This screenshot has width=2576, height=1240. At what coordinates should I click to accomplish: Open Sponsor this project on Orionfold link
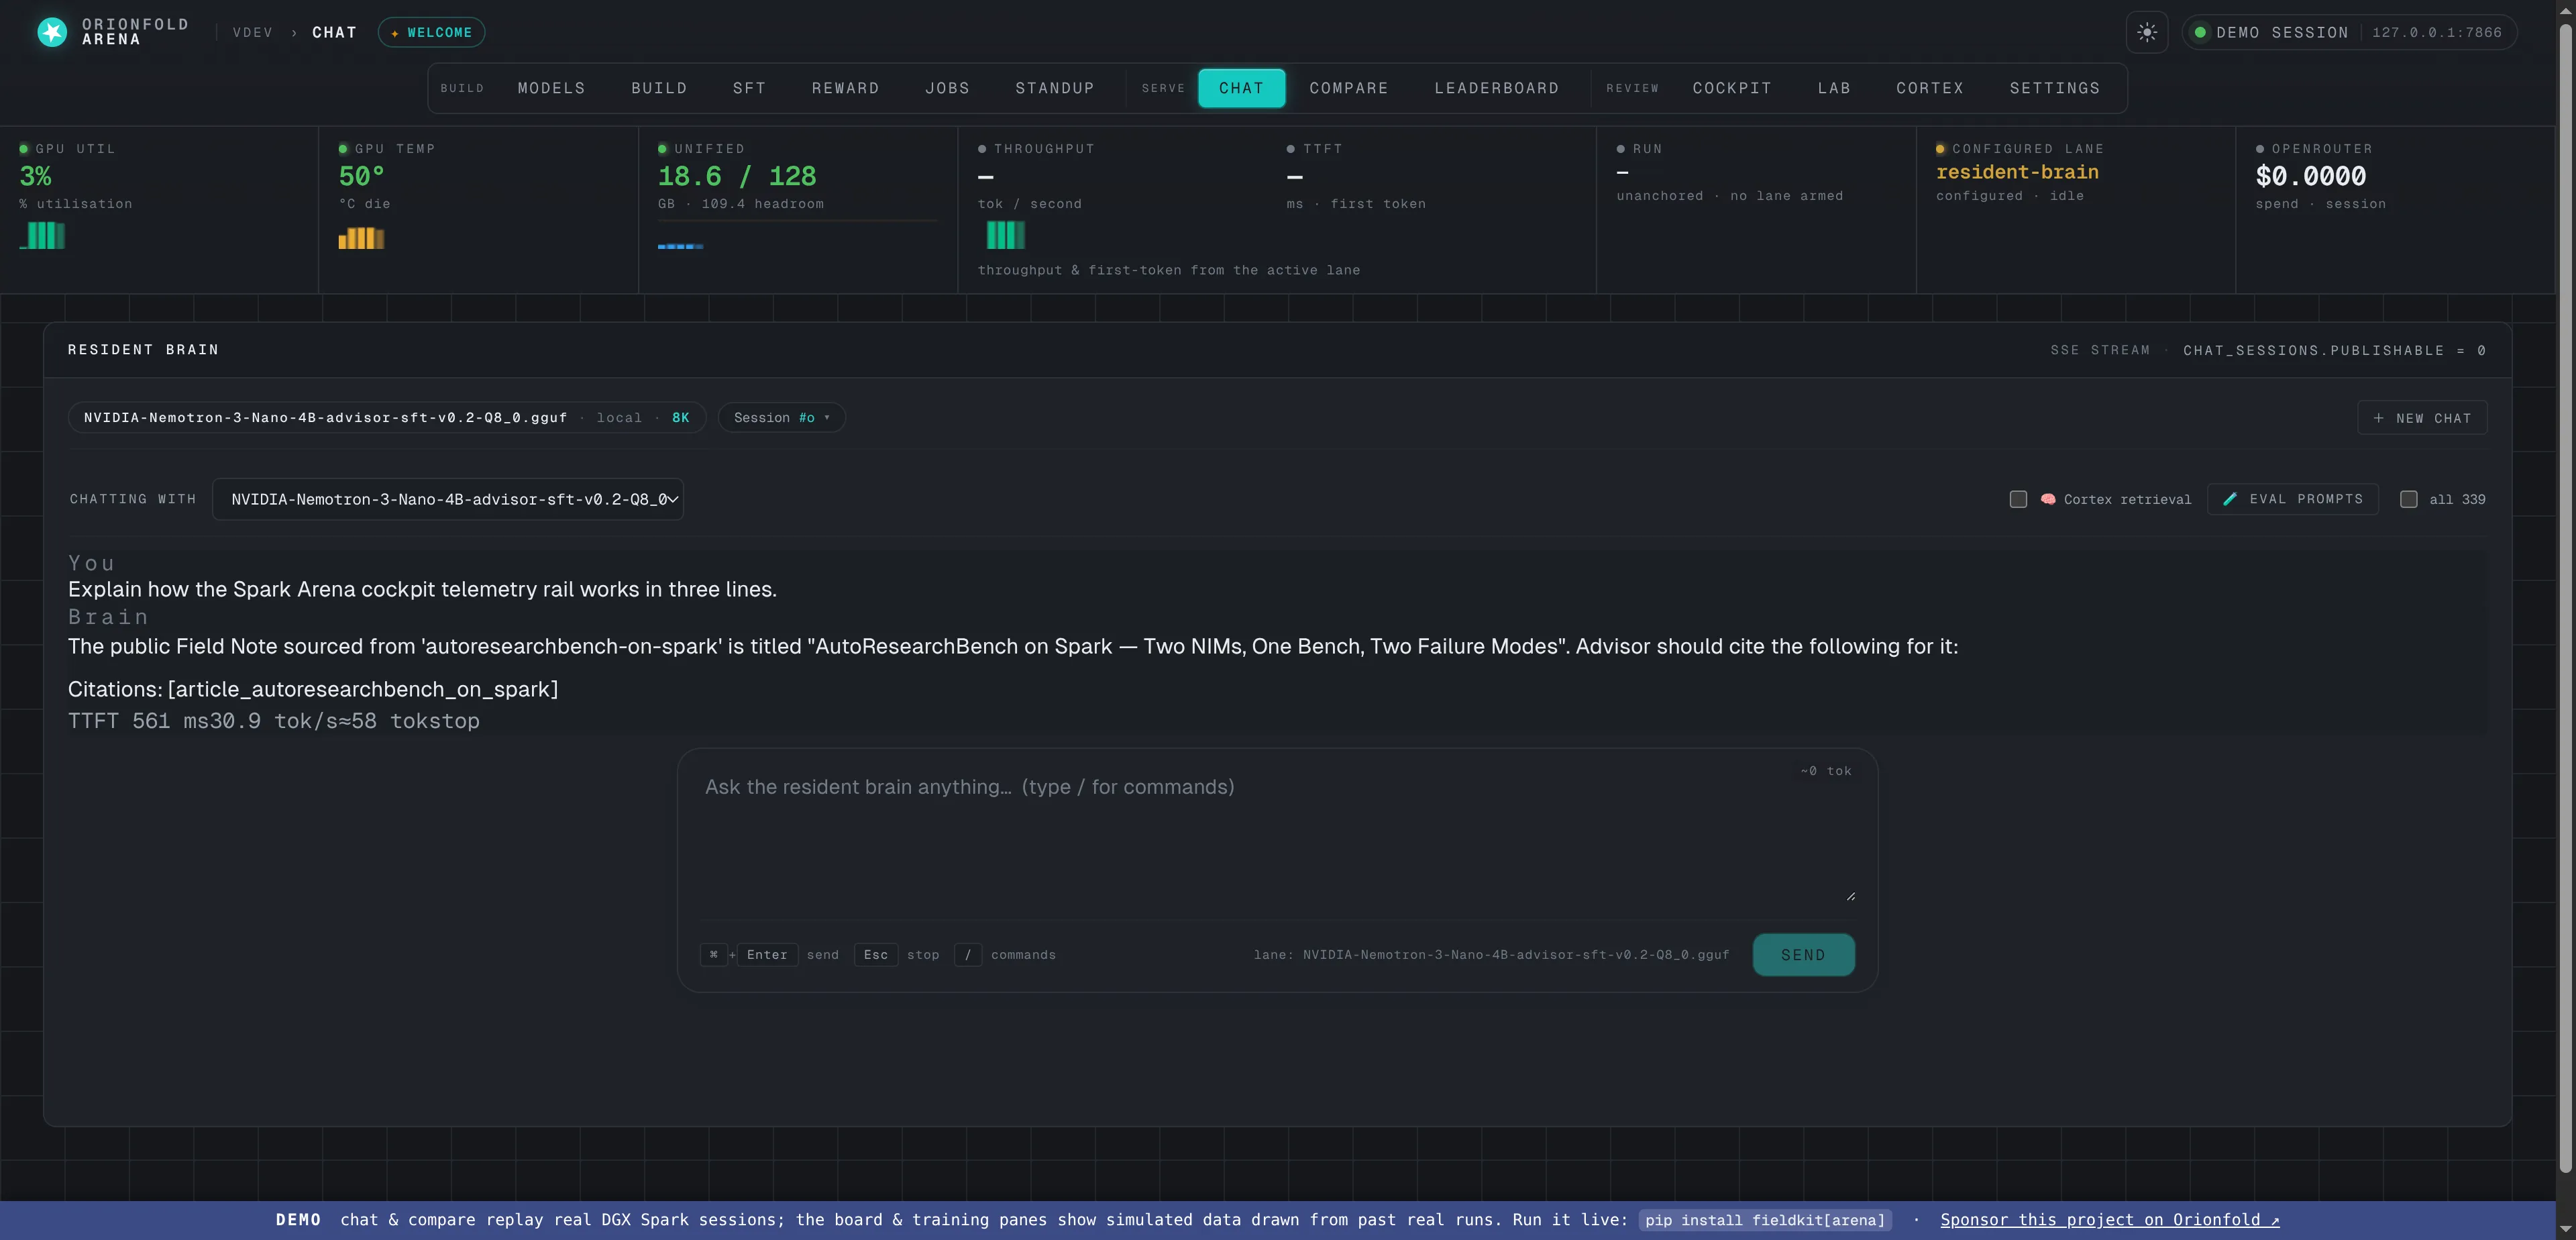pyautogui.click(x=2110, y=1220)
